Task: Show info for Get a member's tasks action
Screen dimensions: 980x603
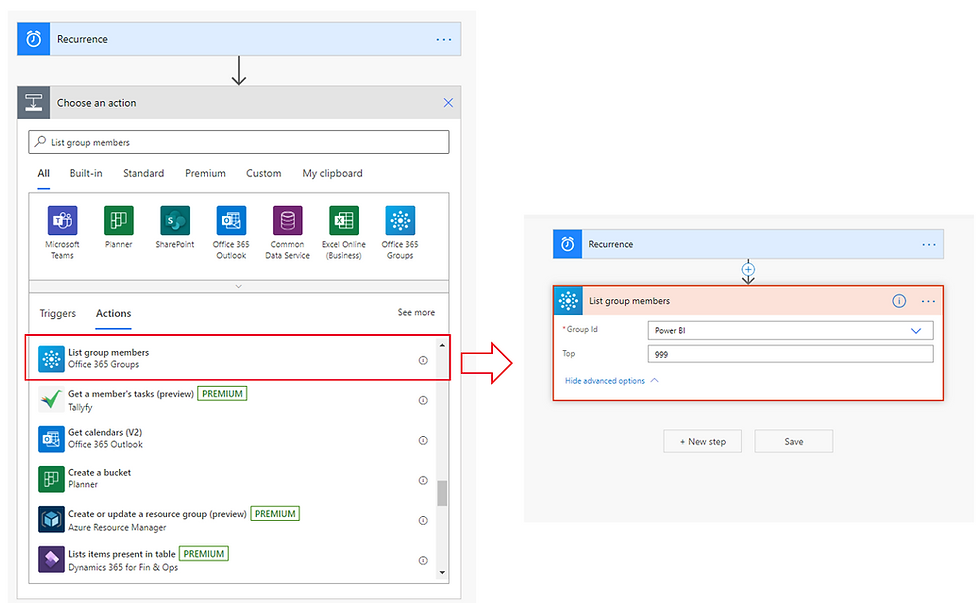Action: [x=423, y=401]
